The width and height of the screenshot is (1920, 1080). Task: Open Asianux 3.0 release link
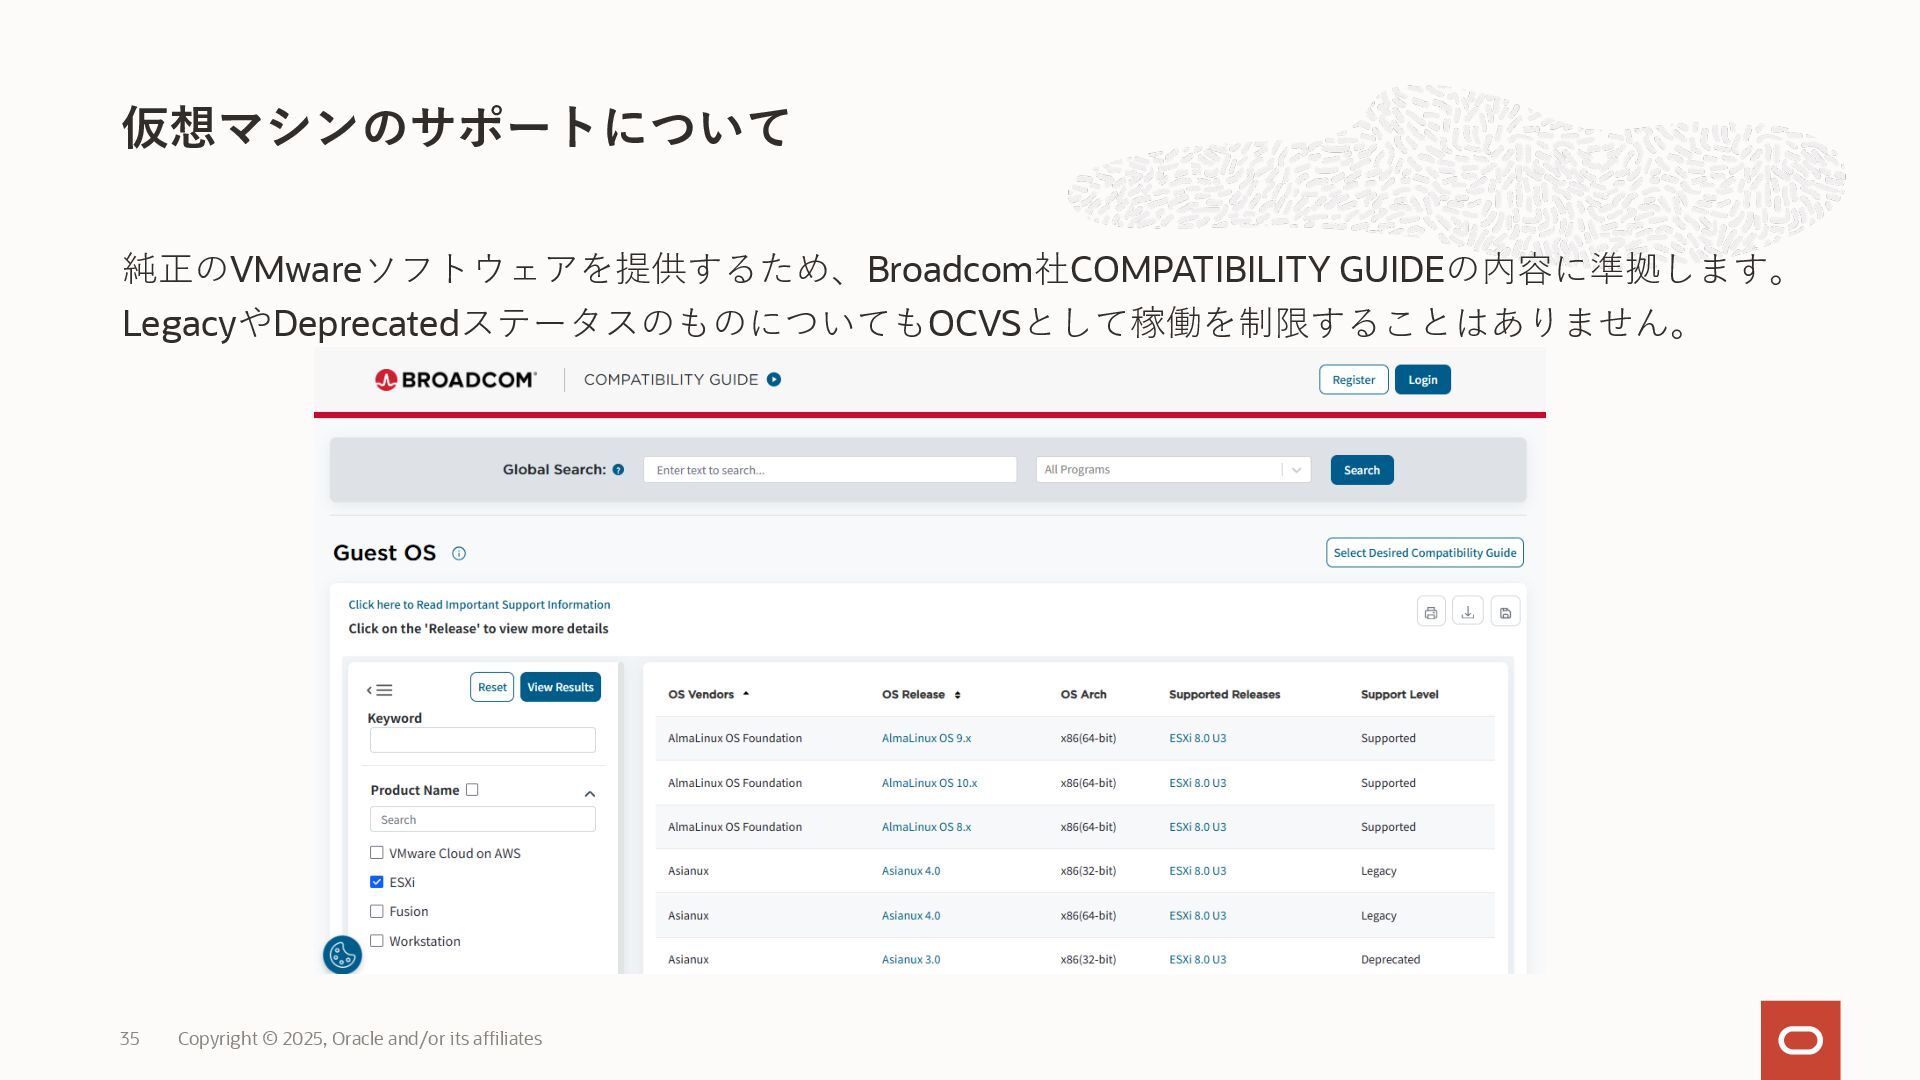click(x=911, y=960)
